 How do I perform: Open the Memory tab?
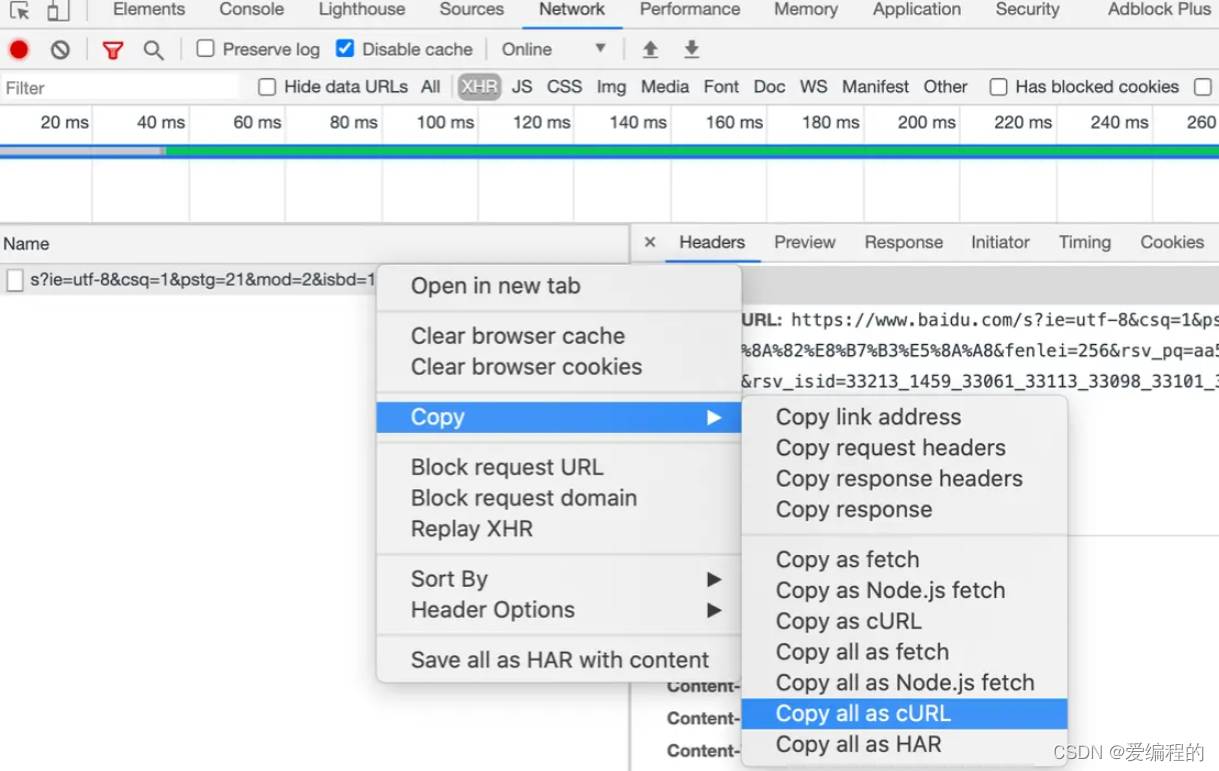tap(806, 10)
